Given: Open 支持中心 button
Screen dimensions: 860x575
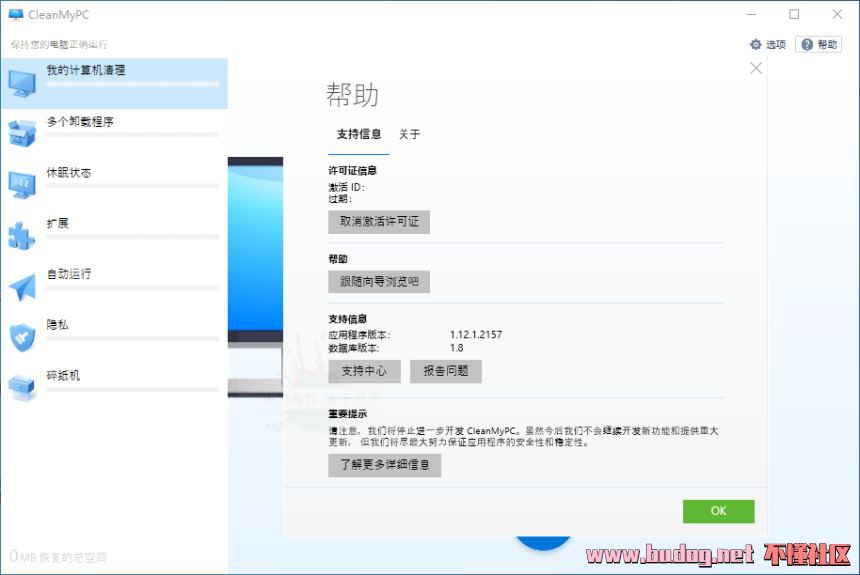Looking at the screenshot, I should [364, 371].
